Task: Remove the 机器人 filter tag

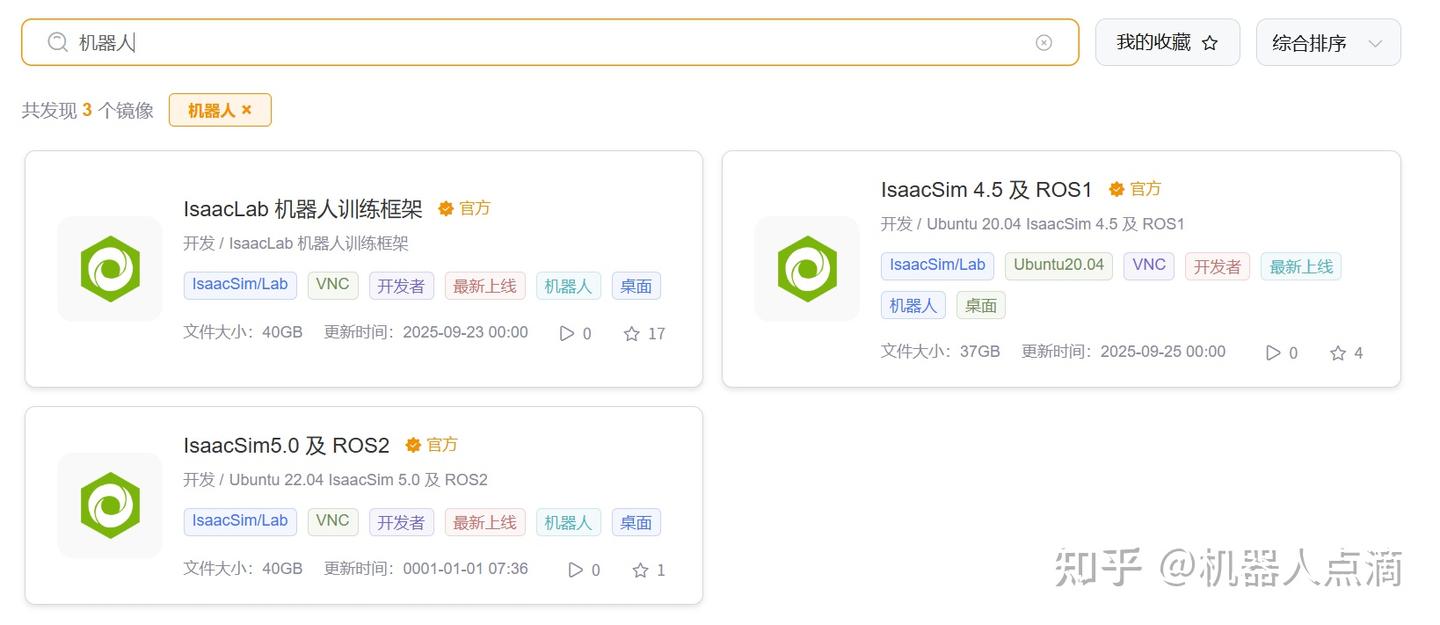Action: 247,110
